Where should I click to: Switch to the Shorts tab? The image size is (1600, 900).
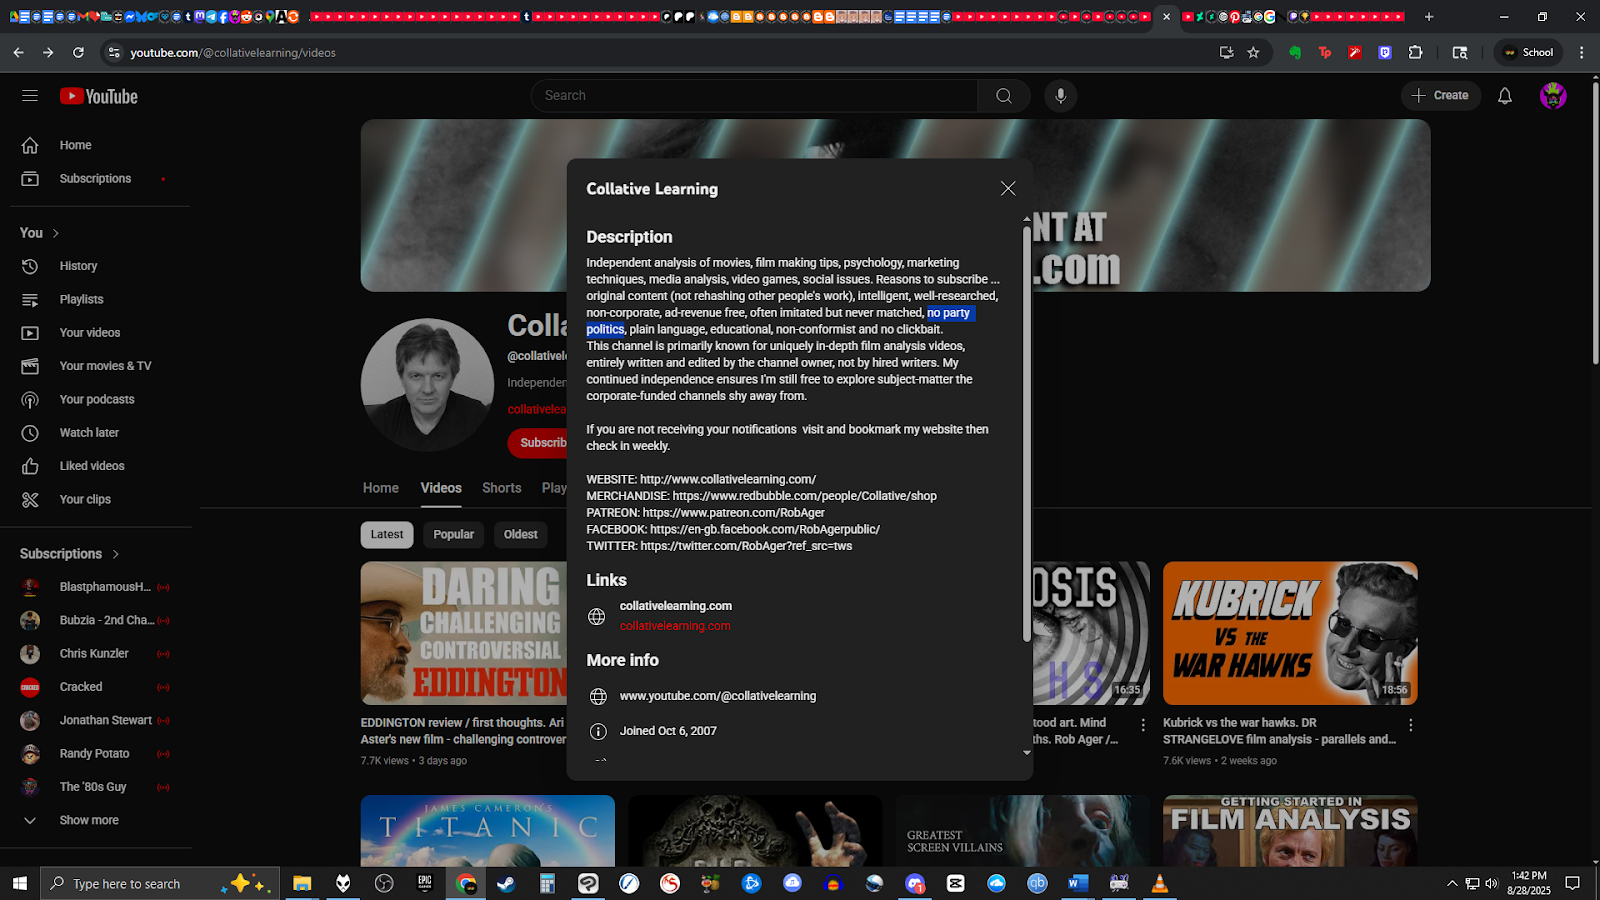[501, 488]
